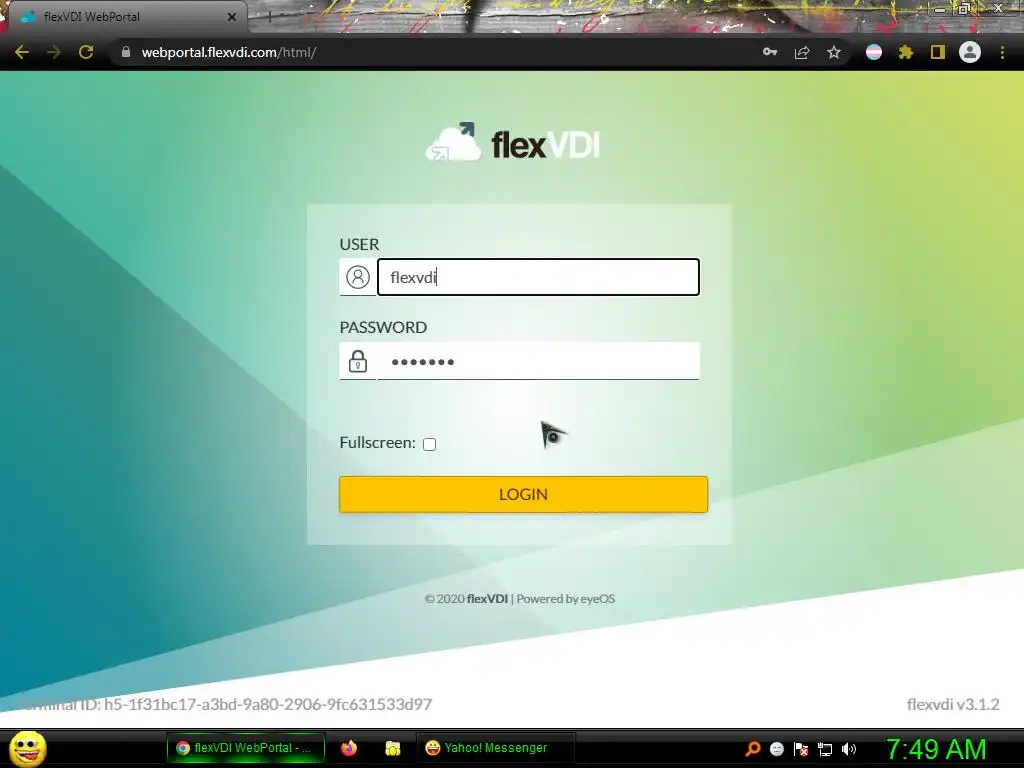Image resolution: width=1024 pixels, height=768 pixels.
Task: Bookmark this page with star icon
Action: [x=834, y=52]
